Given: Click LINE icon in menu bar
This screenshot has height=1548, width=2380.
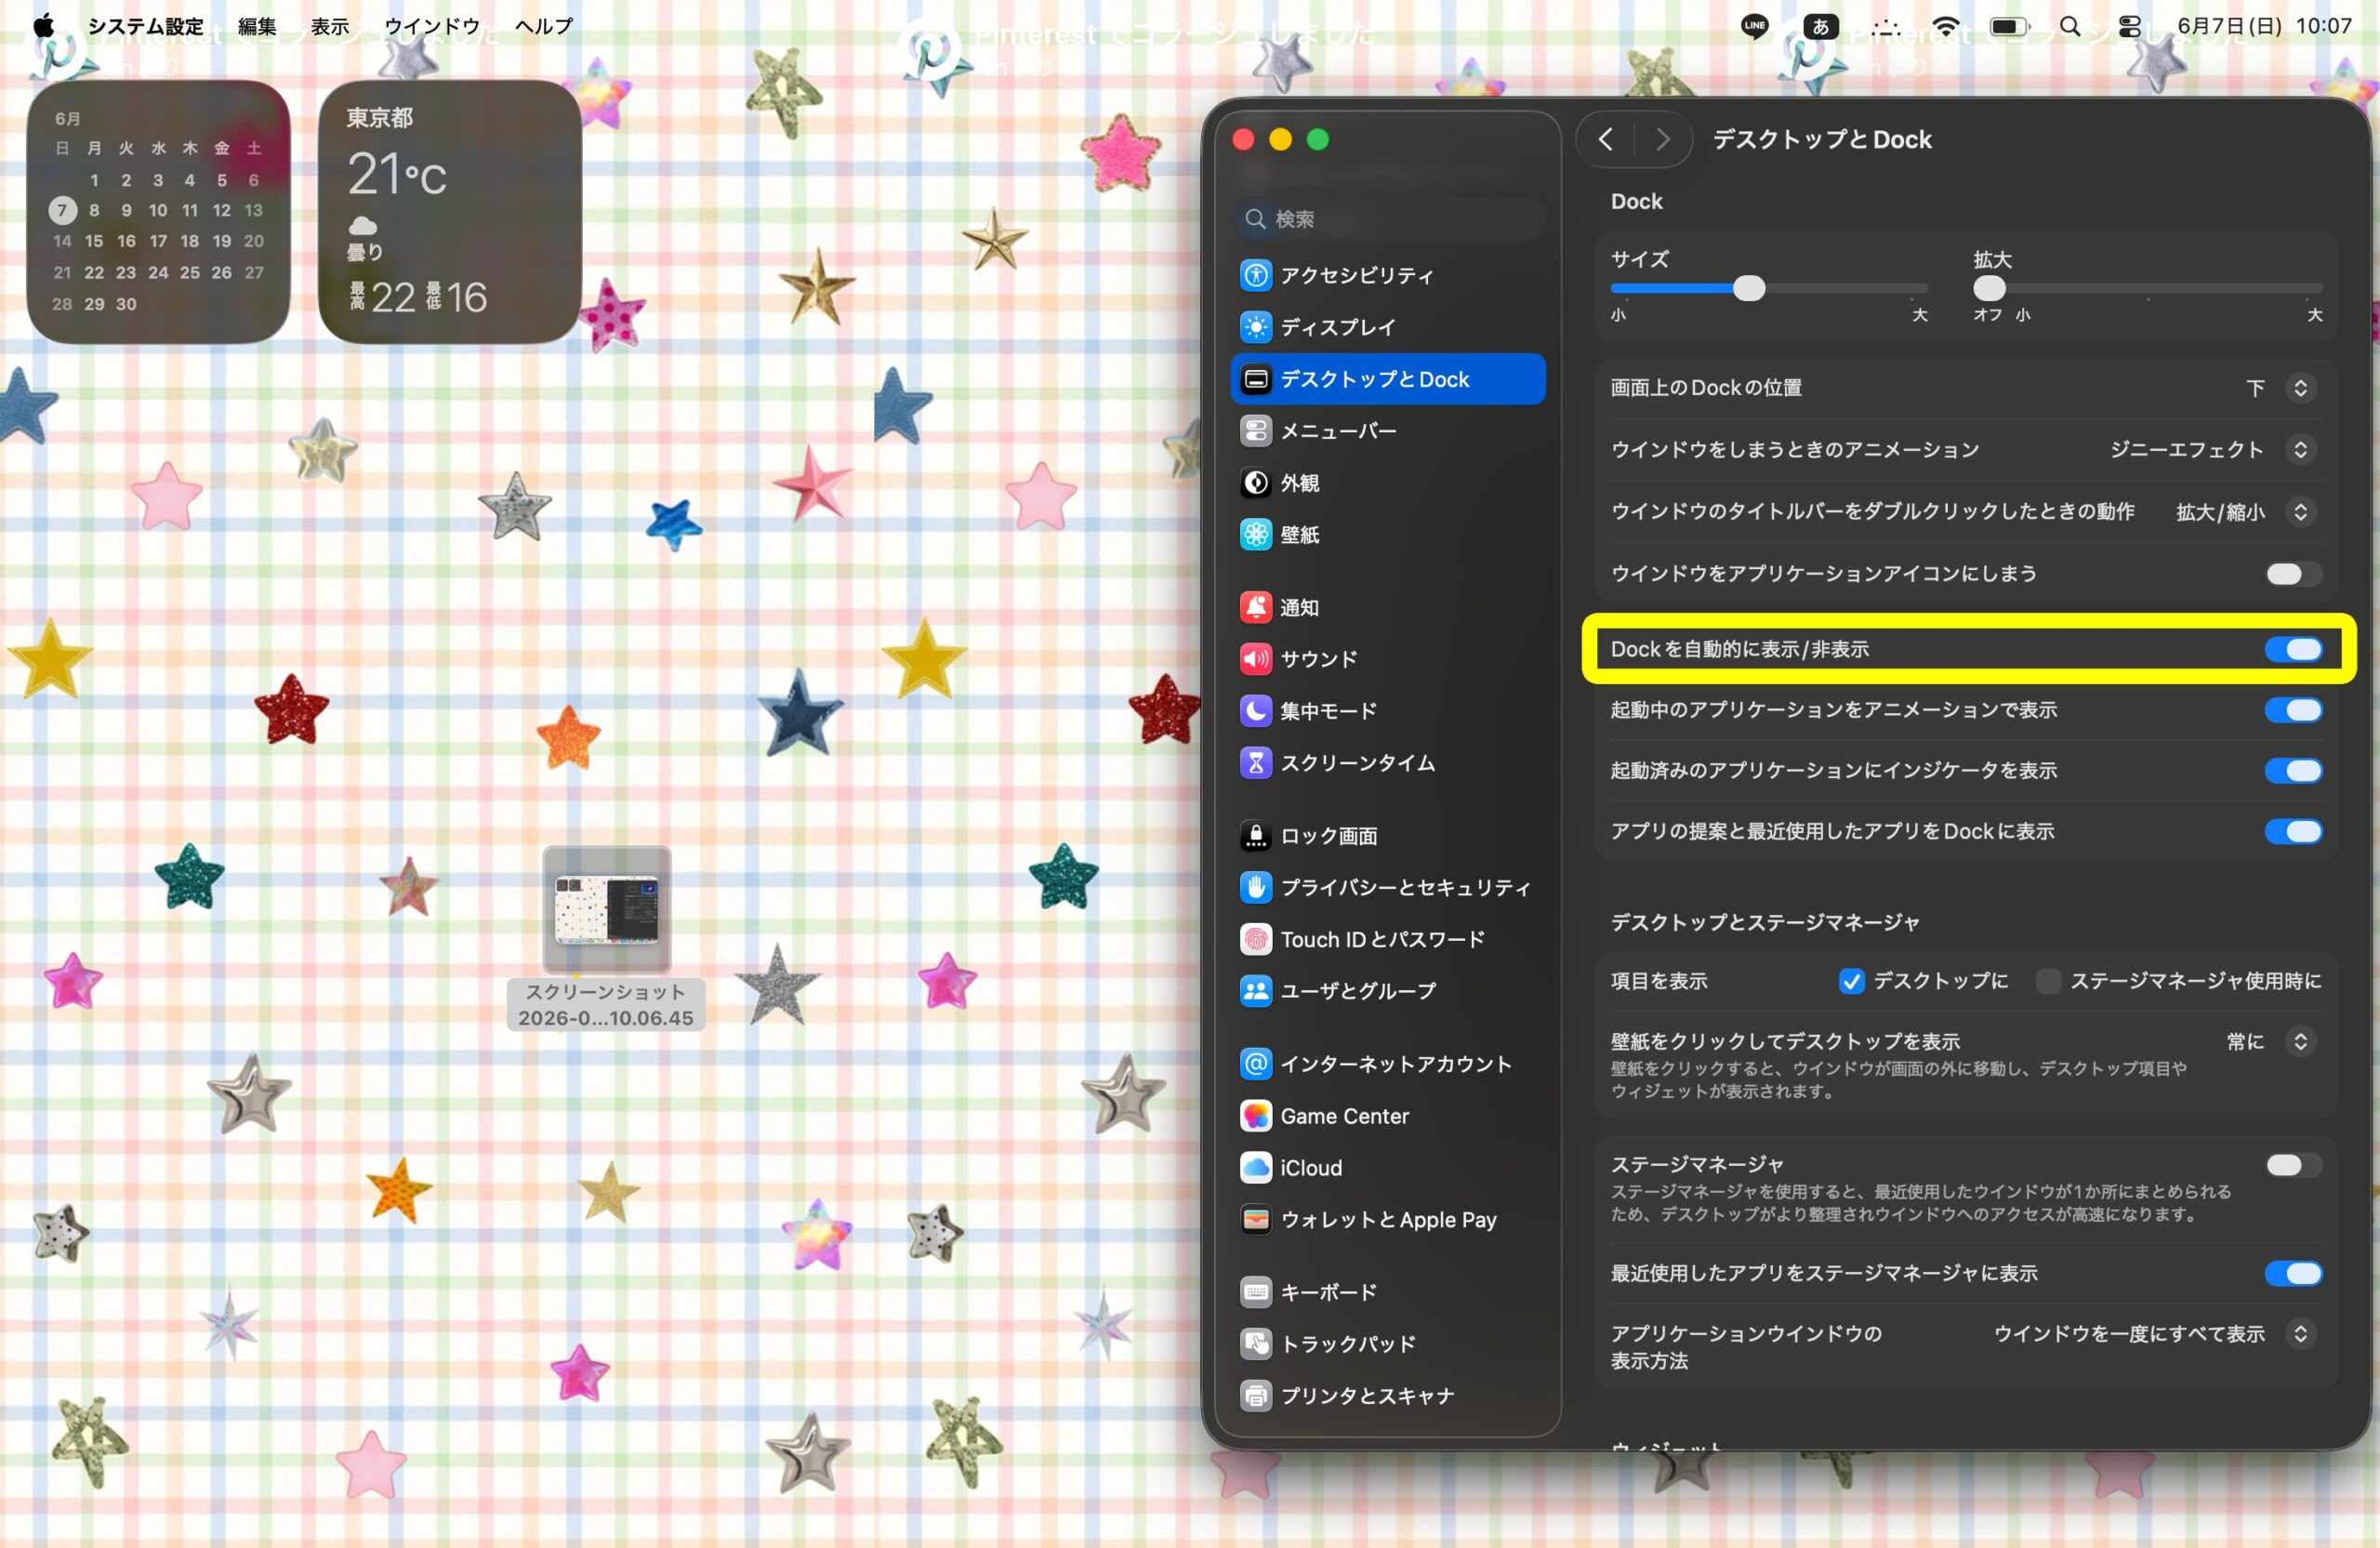Looking at the screenshot, I should [1754, 26].
